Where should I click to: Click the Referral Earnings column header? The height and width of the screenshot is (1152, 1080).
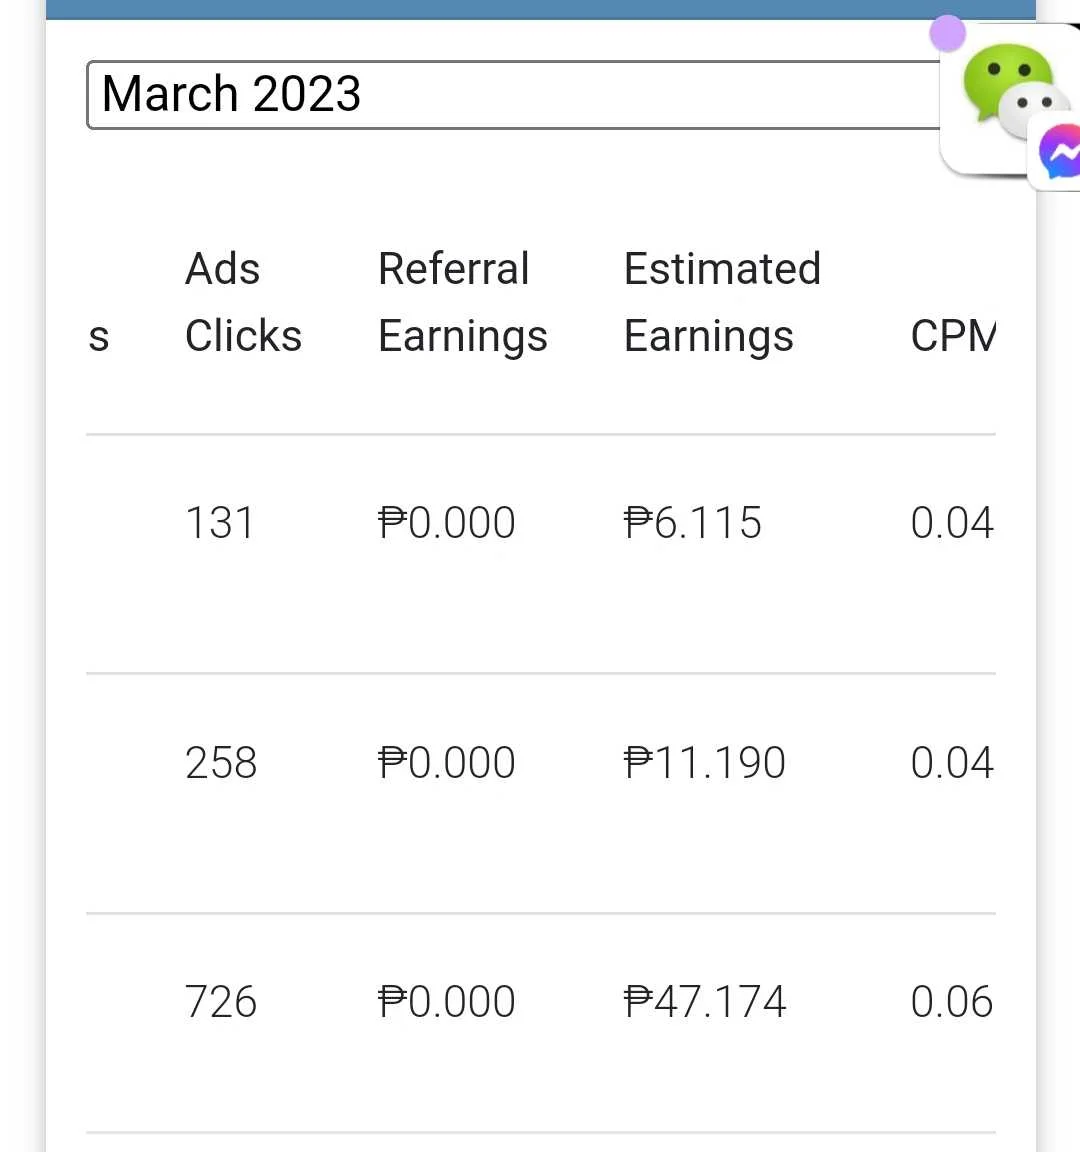click(x=462, y=302)
